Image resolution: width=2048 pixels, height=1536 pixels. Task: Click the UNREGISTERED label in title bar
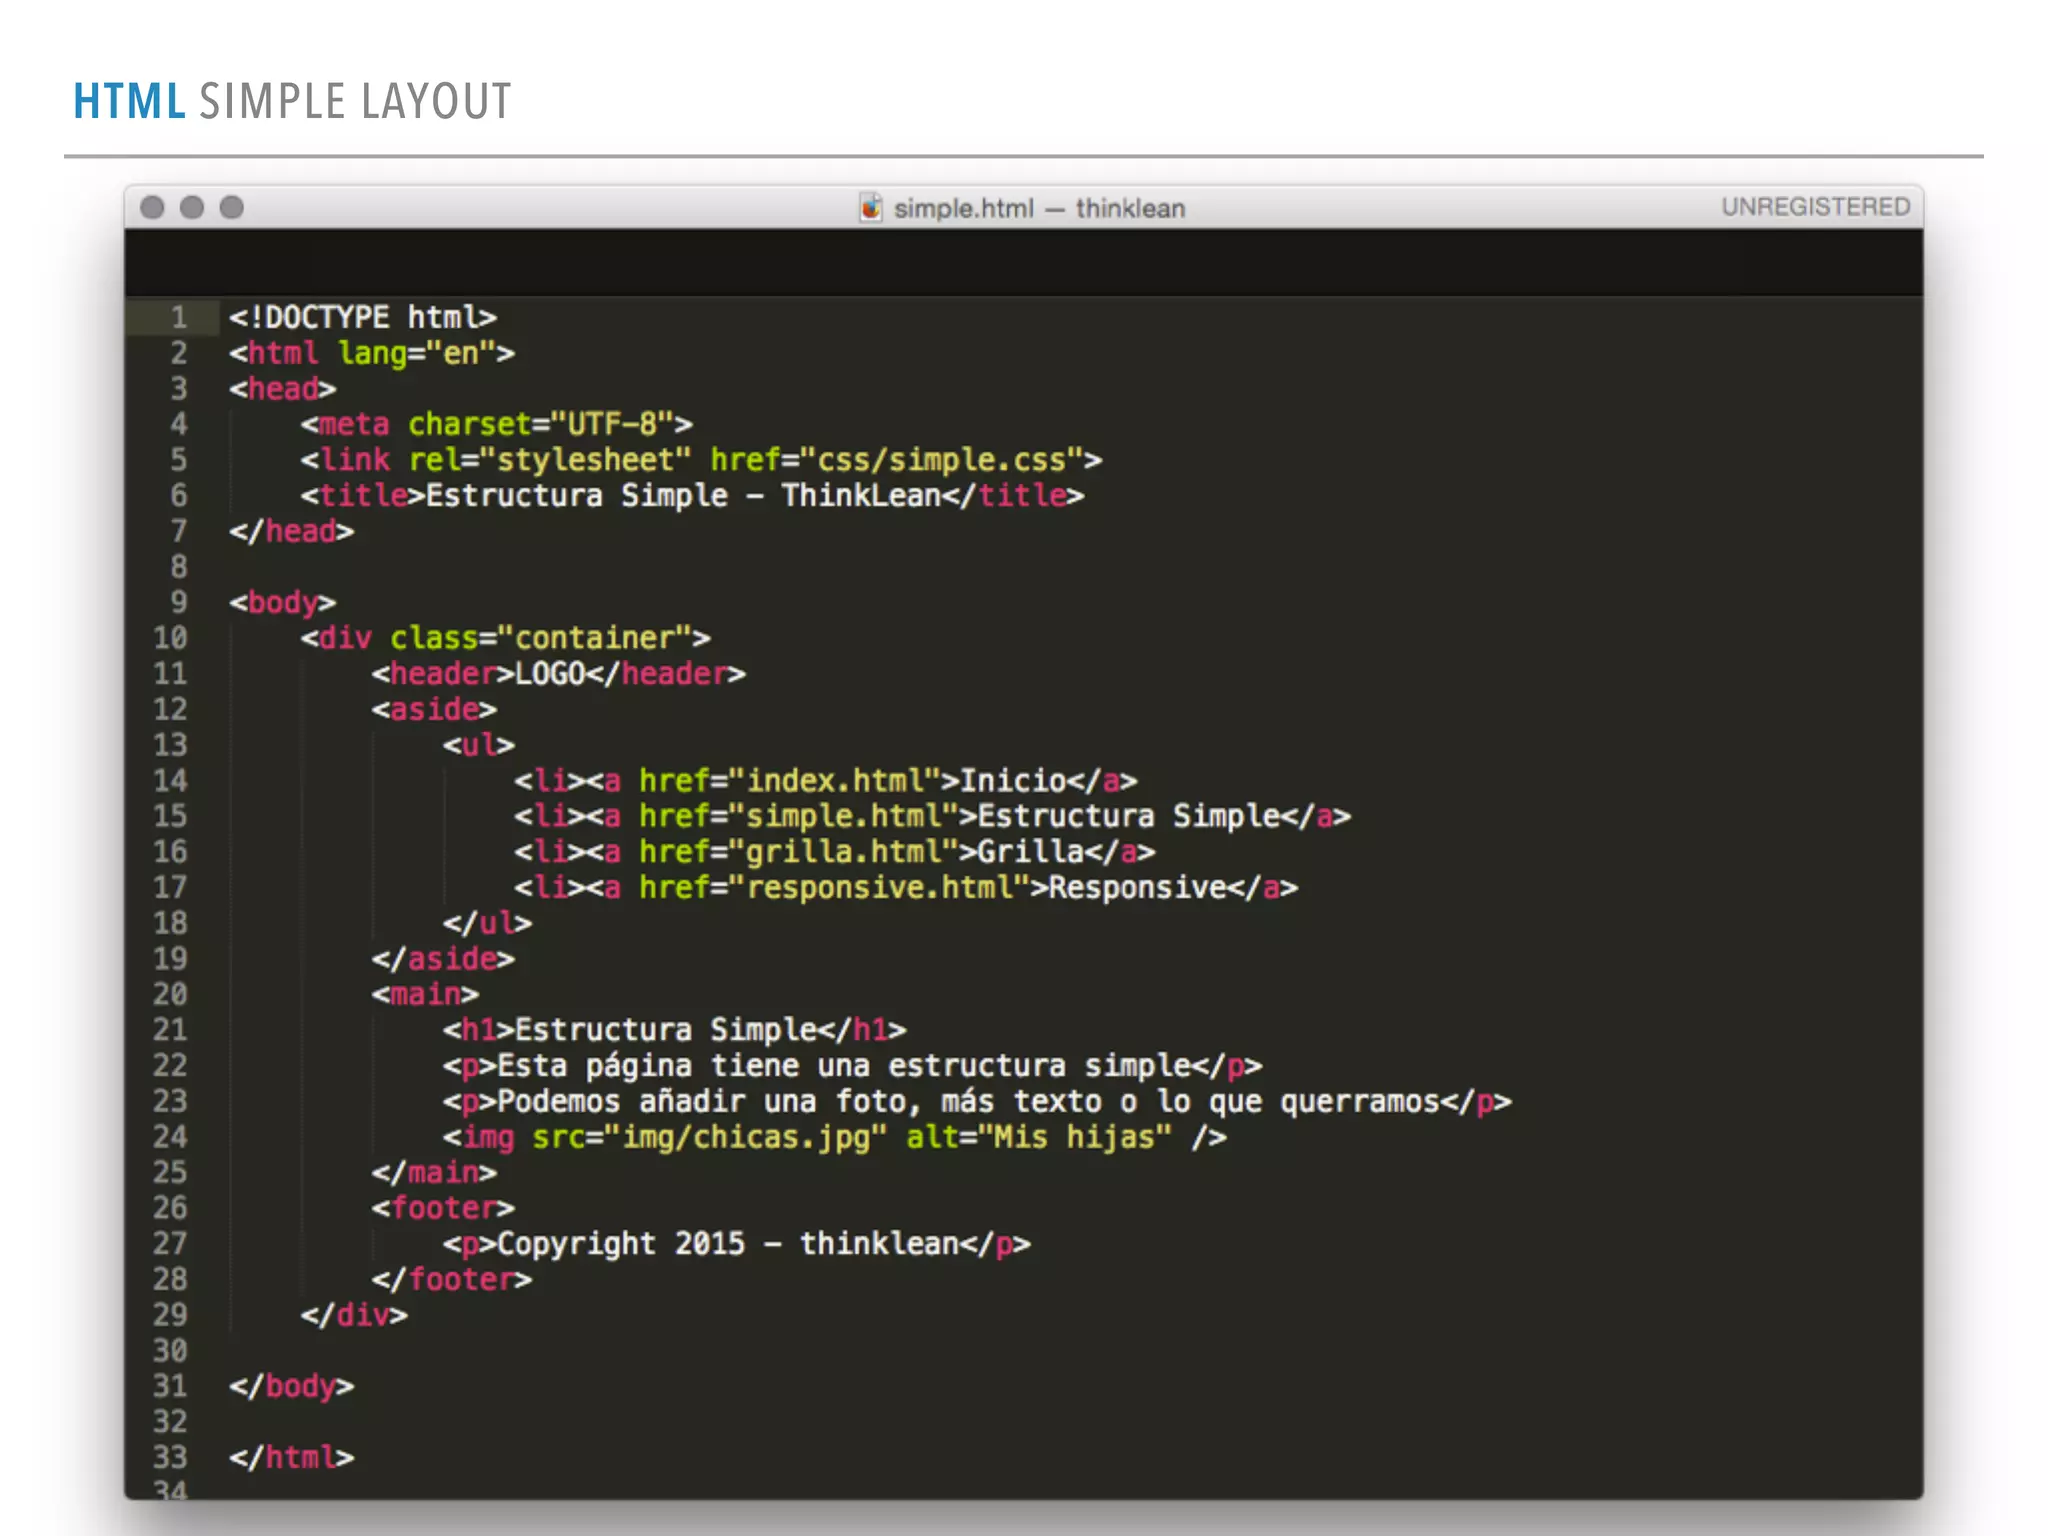[x=1815, y=207]
